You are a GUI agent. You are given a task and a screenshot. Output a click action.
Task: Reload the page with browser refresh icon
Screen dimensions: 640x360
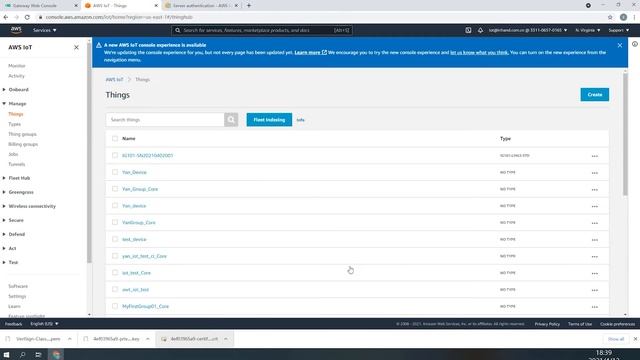[27, 17]
